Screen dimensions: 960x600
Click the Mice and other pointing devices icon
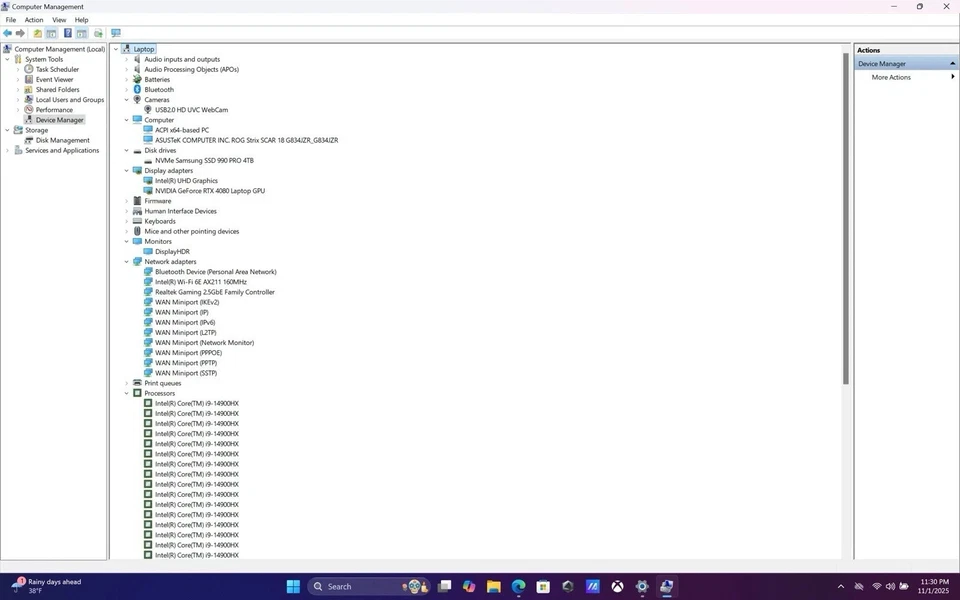[137, 231]
